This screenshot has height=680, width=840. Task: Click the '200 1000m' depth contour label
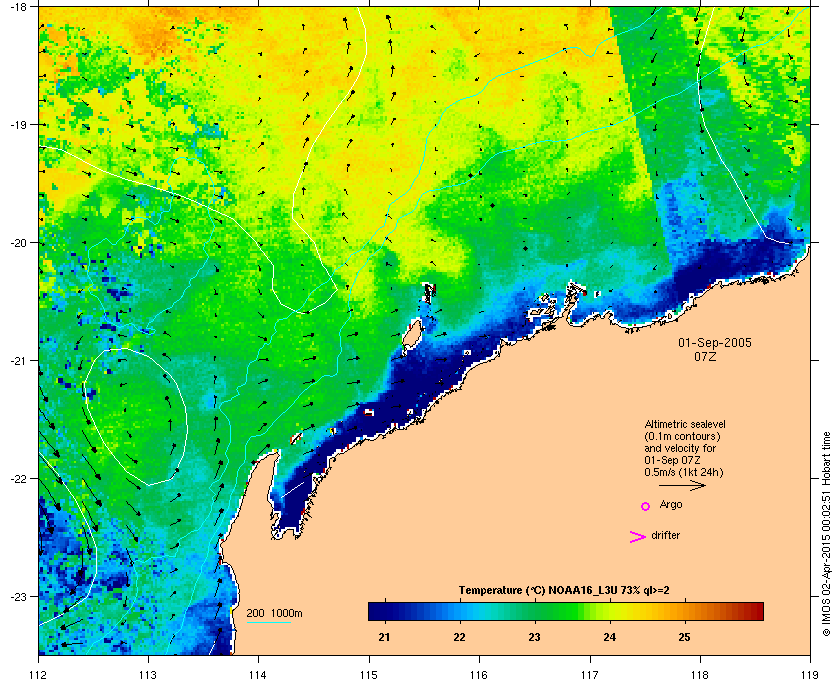pyautogui.click(x=274, y=614)
